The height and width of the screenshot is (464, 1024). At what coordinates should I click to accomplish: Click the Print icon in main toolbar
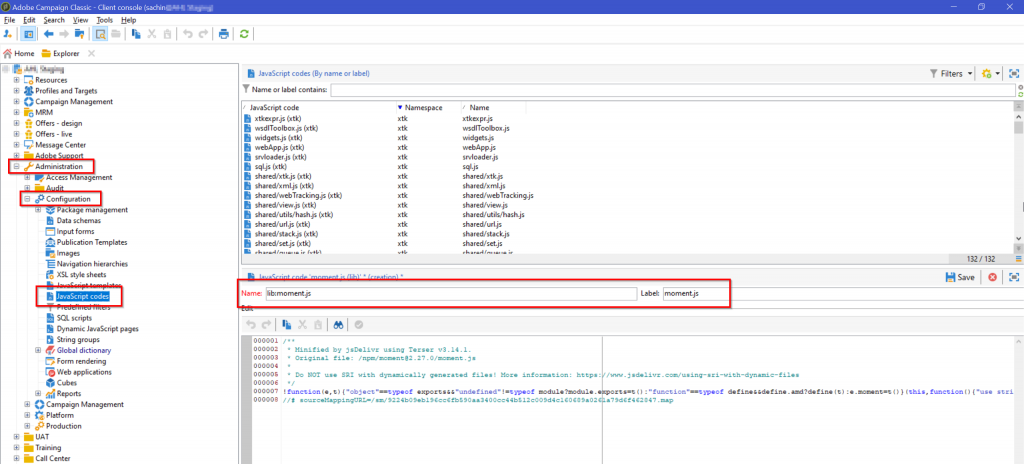tap(224, 34)
